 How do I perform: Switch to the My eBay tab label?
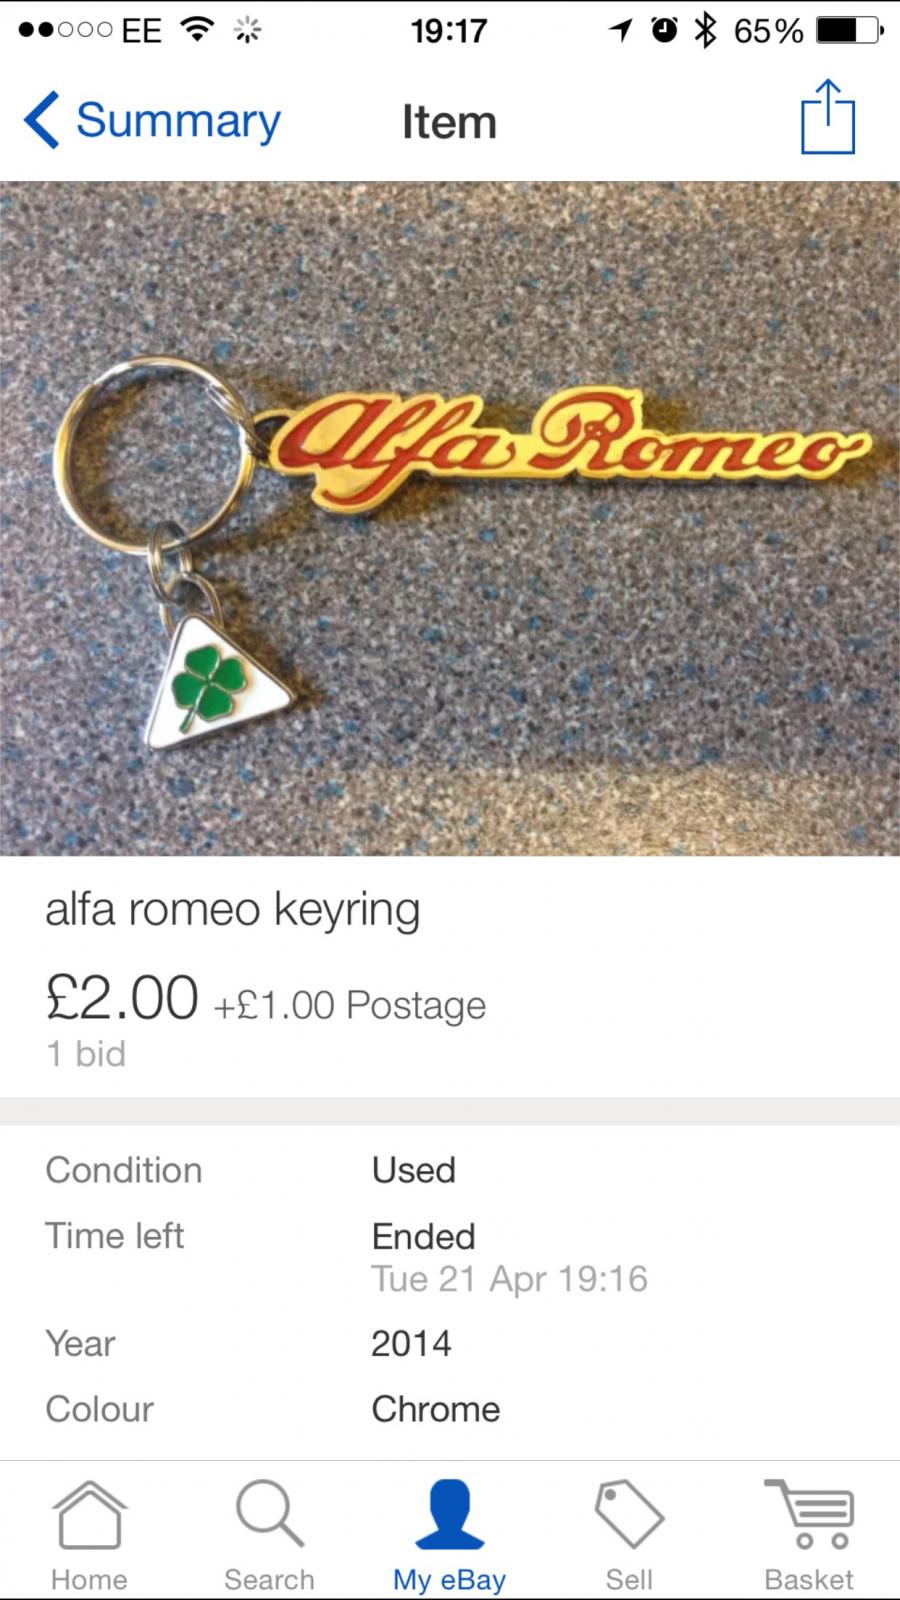click(449, 1579)
